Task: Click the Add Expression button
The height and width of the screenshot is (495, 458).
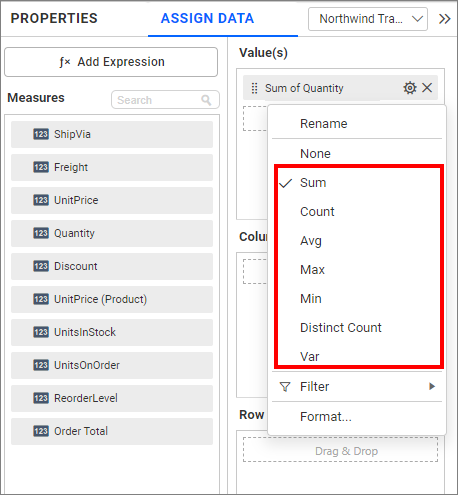Action: point(111,62)
